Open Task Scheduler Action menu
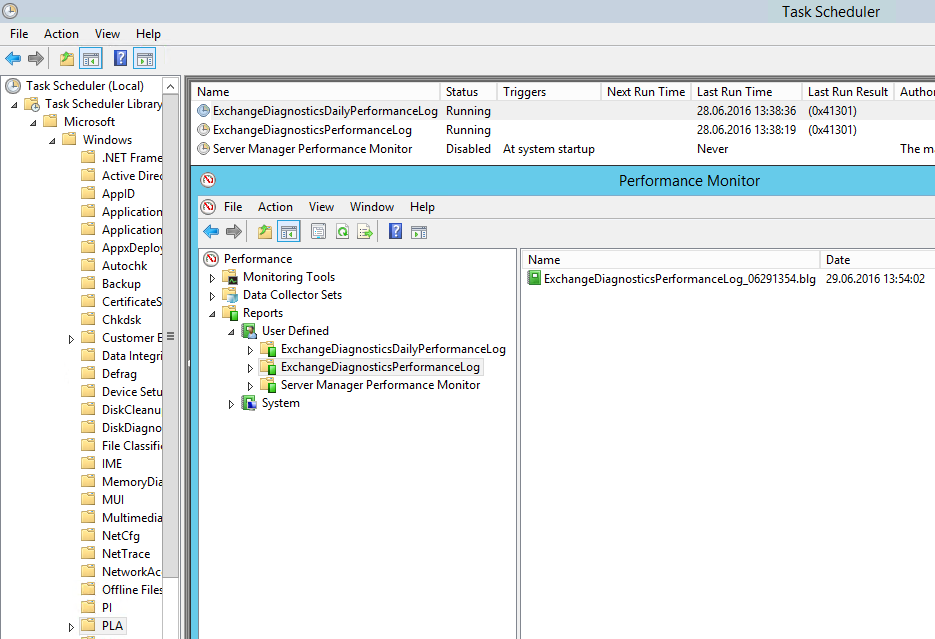This screenshot has width=935, height=639. 61,34
